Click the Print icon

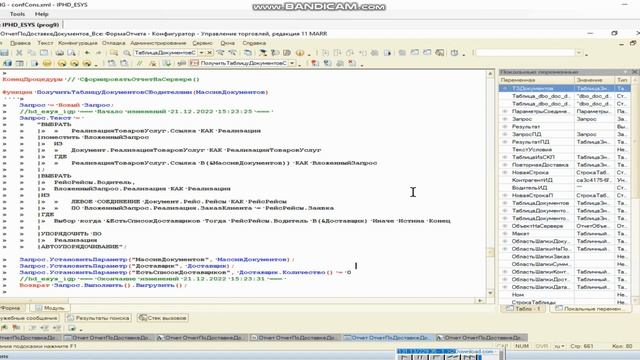pos(60,53)
